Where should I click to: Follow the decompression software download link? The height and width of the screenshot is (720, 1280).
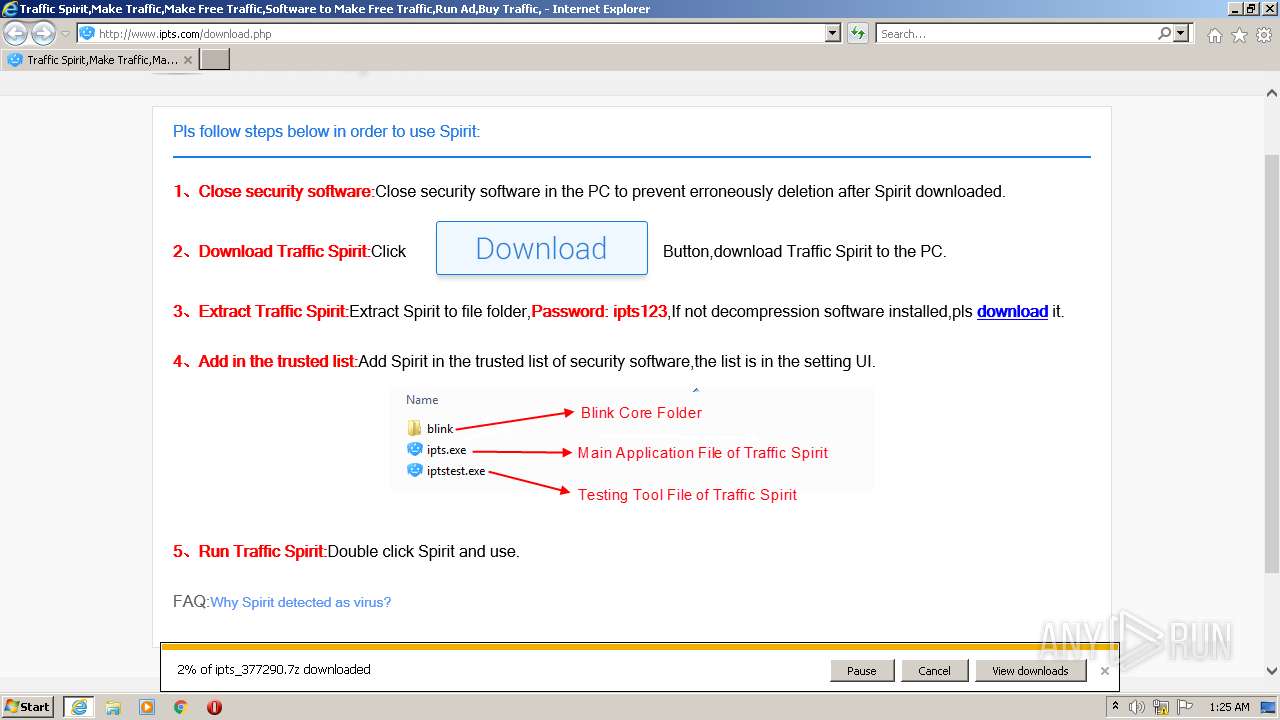[1012, 311]
